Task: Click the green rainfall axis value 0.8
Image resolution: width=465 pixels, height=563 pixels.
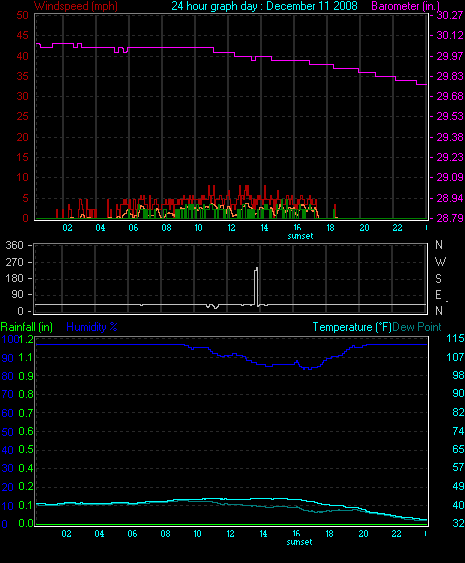Action: (x=26, y=395)
